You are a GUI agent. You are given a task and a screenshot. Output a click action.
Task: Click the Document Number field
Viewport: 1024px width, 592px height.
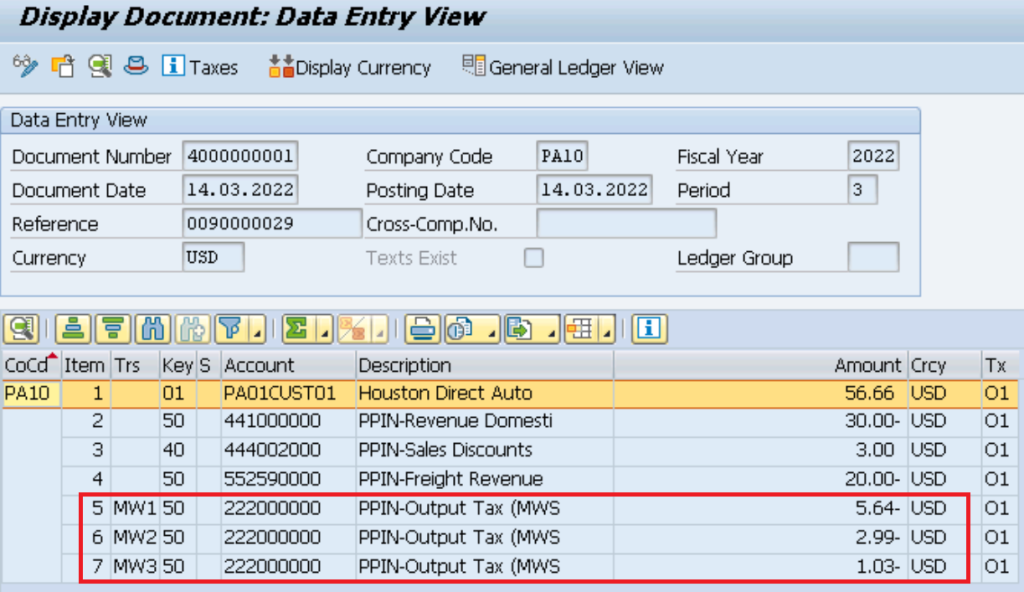(240, 157)
